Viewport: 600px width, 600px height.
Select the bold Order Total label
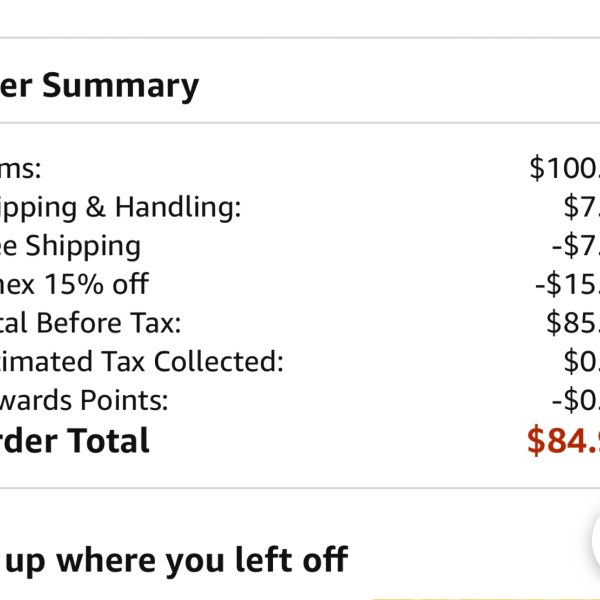74,440
